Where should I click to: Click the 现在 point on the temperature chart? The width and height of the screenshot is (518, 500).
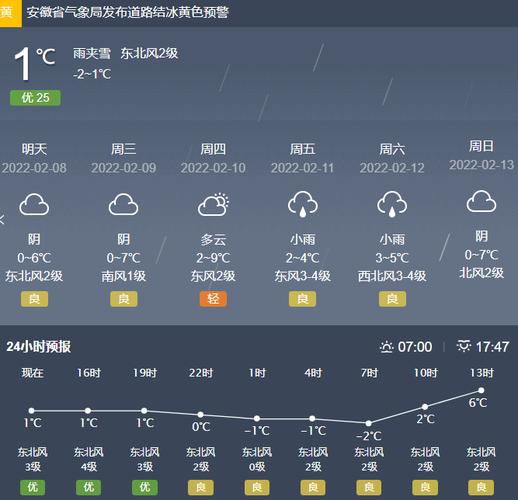point(32,411)
